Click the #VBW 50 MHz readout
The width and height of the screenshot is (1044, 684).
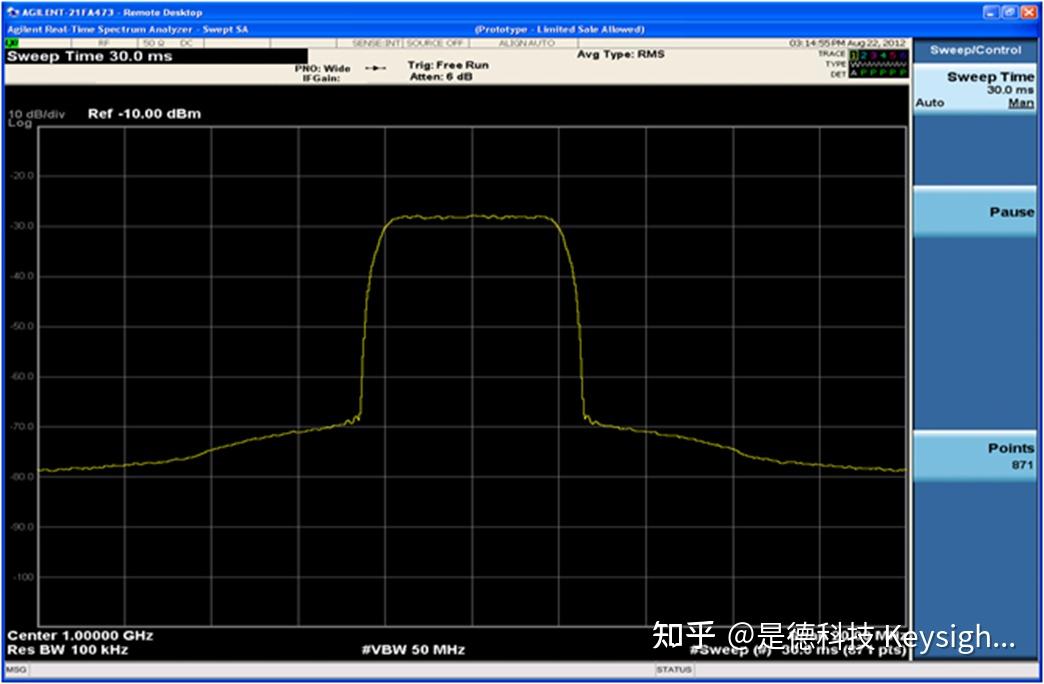pyautogui.click(x=413, y=650)
